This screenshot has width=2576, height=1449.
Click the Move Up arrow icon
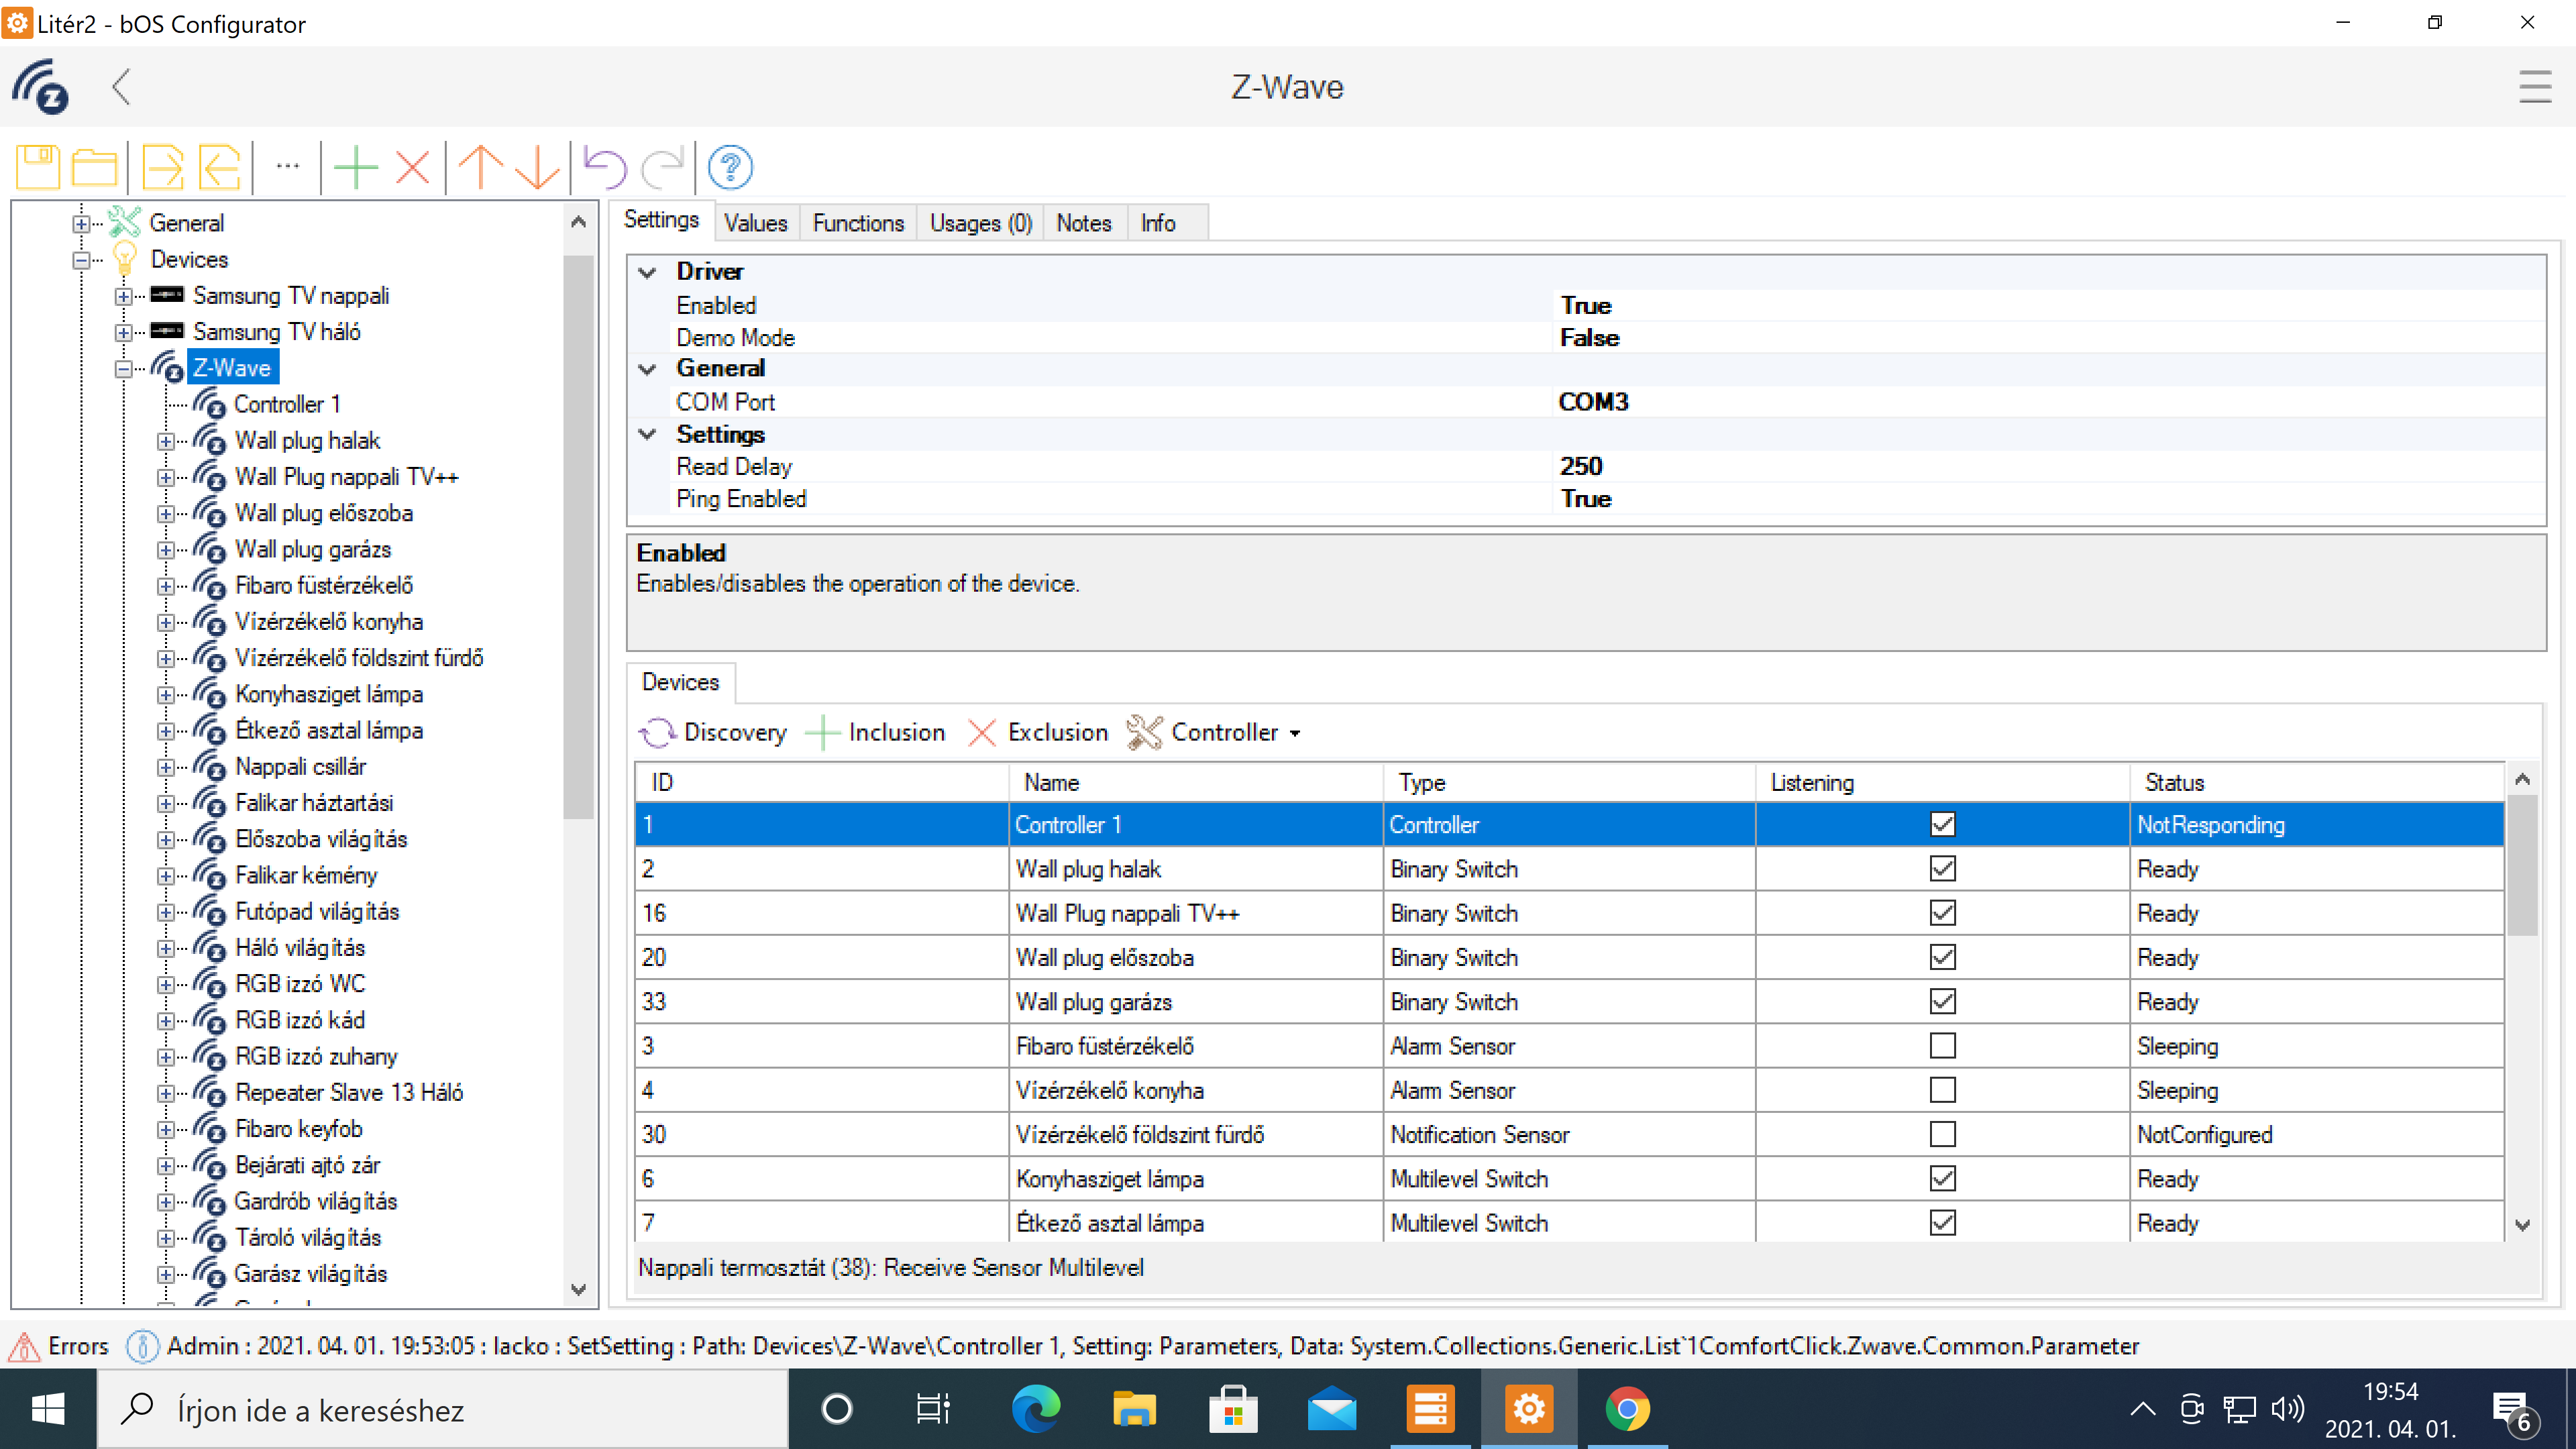click(481, 167)
